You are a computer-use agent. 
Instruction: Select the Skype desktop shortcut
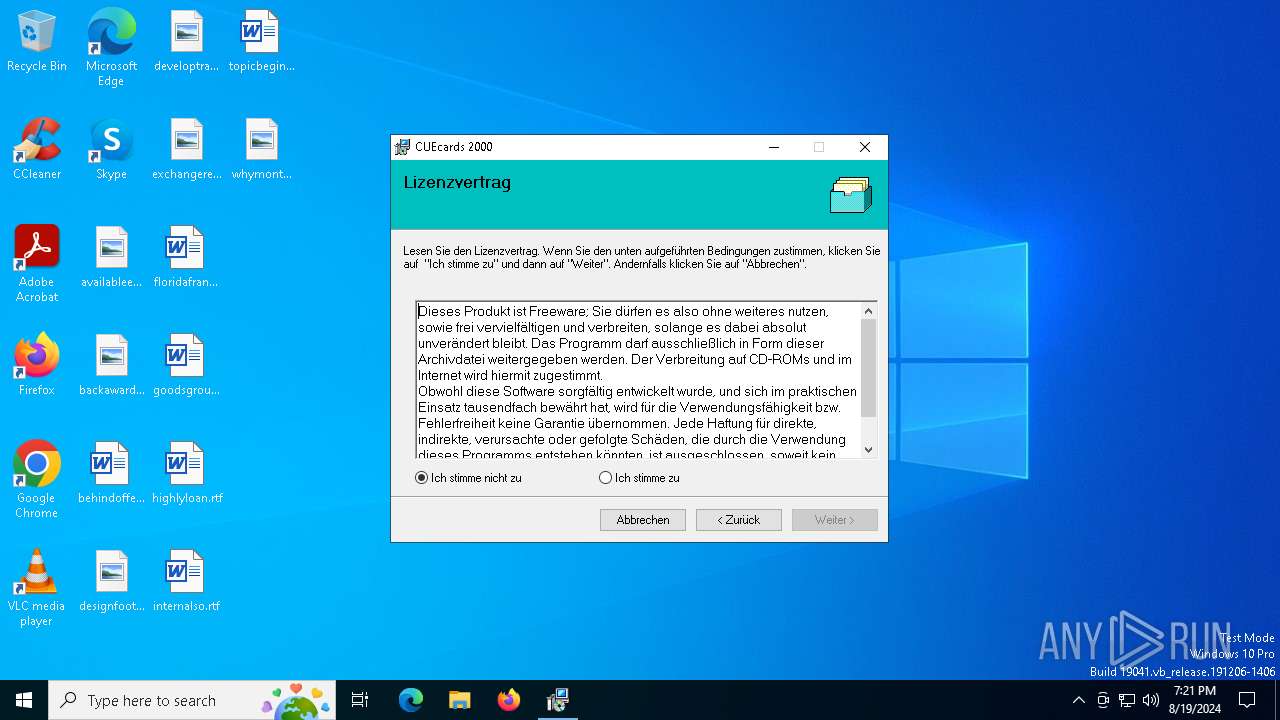coord(111,150)
